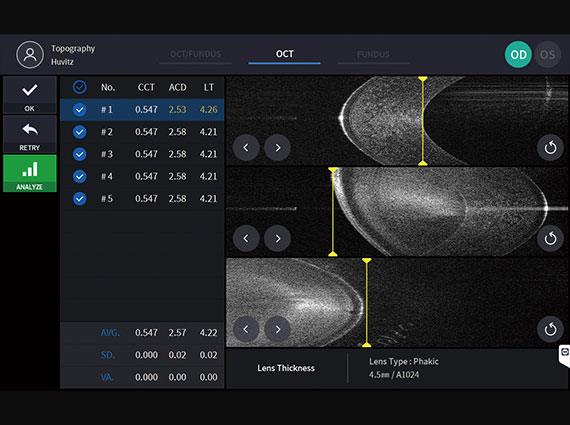570x425 pixels.
Task: Go to next frame in posterior lens scan
Action: click(277, 329)
